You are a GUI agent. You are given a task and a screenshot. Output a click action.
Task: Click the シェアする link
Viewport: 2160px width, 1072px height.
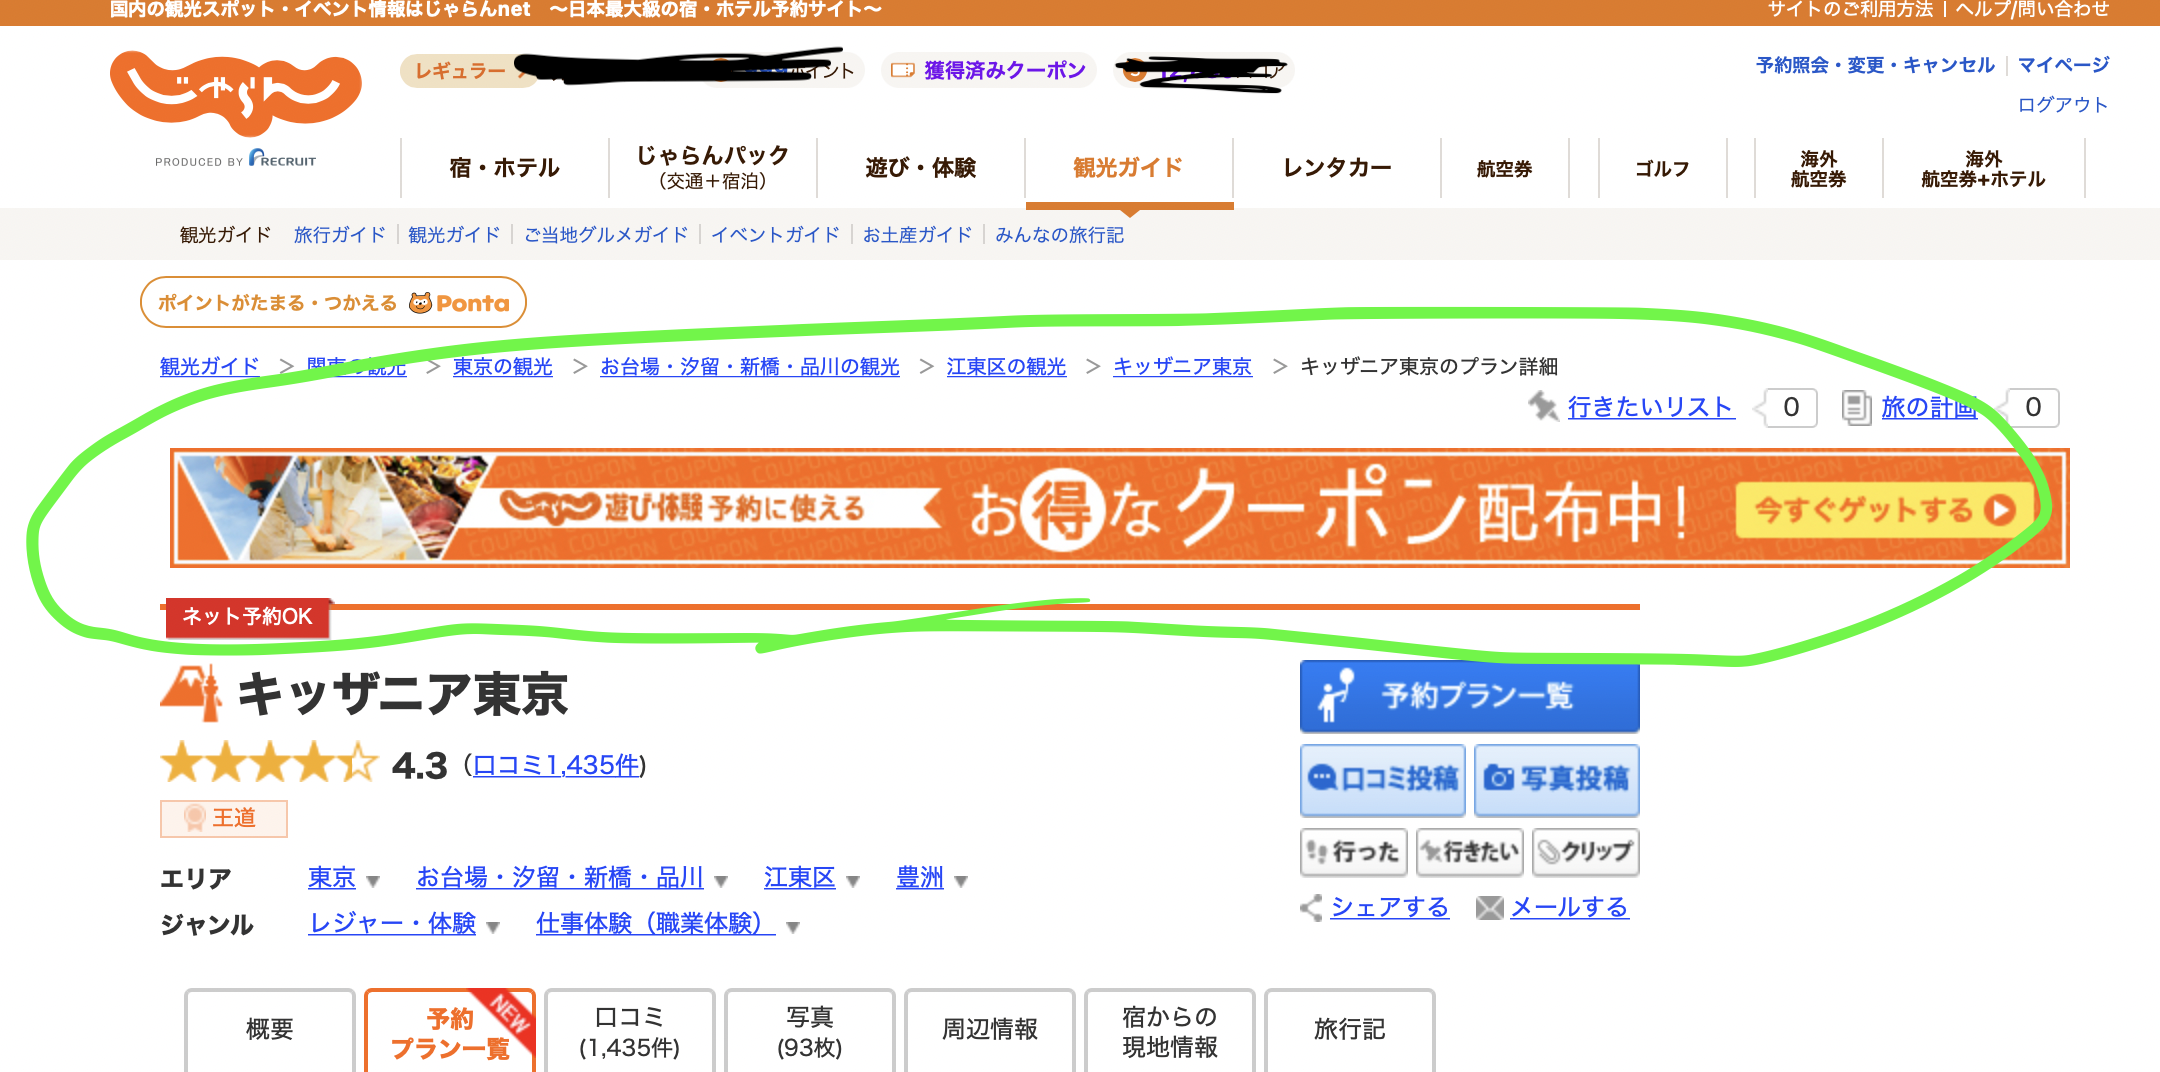[x=1390, y=907]
